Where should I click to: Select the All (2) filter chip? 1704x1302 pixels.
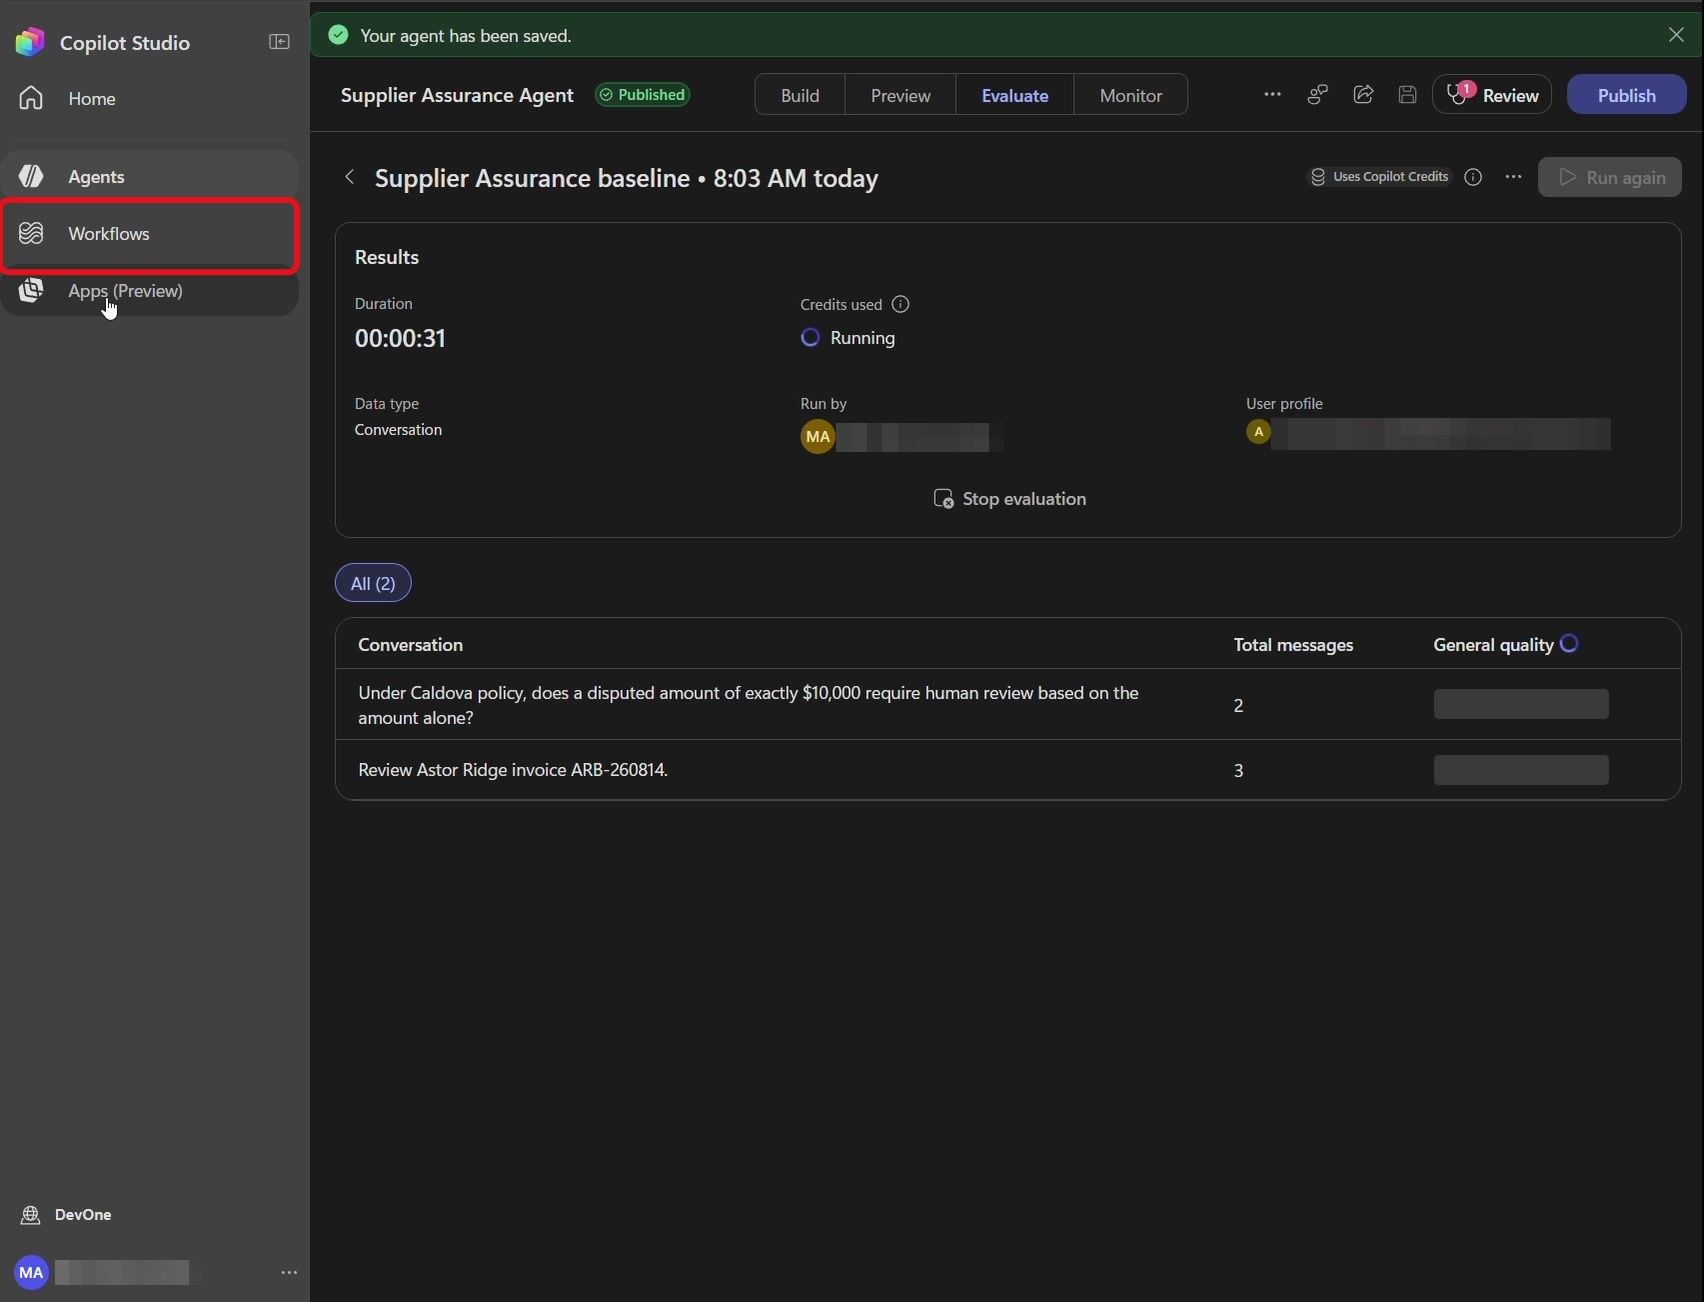tap(373, 583)
